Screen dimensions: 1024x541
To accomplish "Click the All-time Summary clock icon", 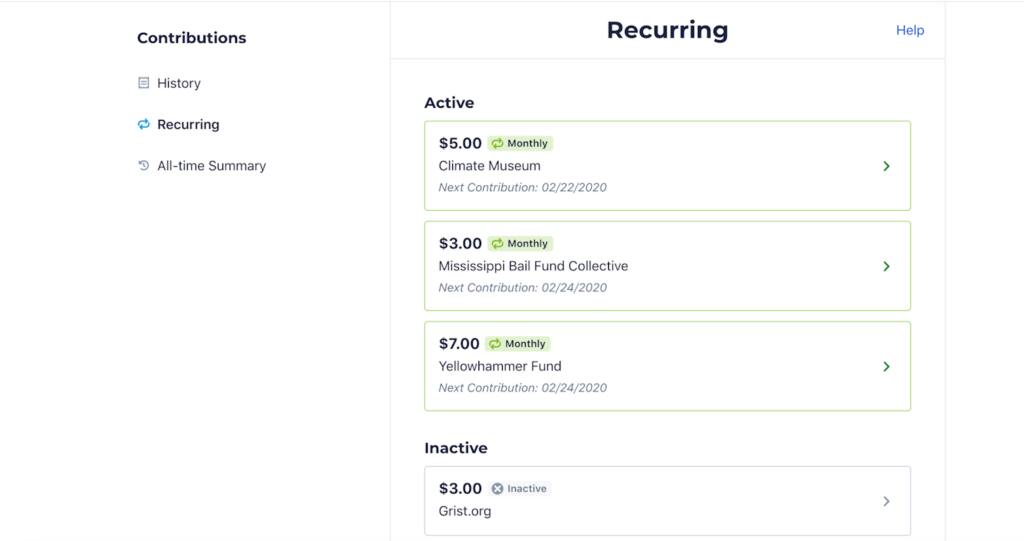I will point(144,165).
